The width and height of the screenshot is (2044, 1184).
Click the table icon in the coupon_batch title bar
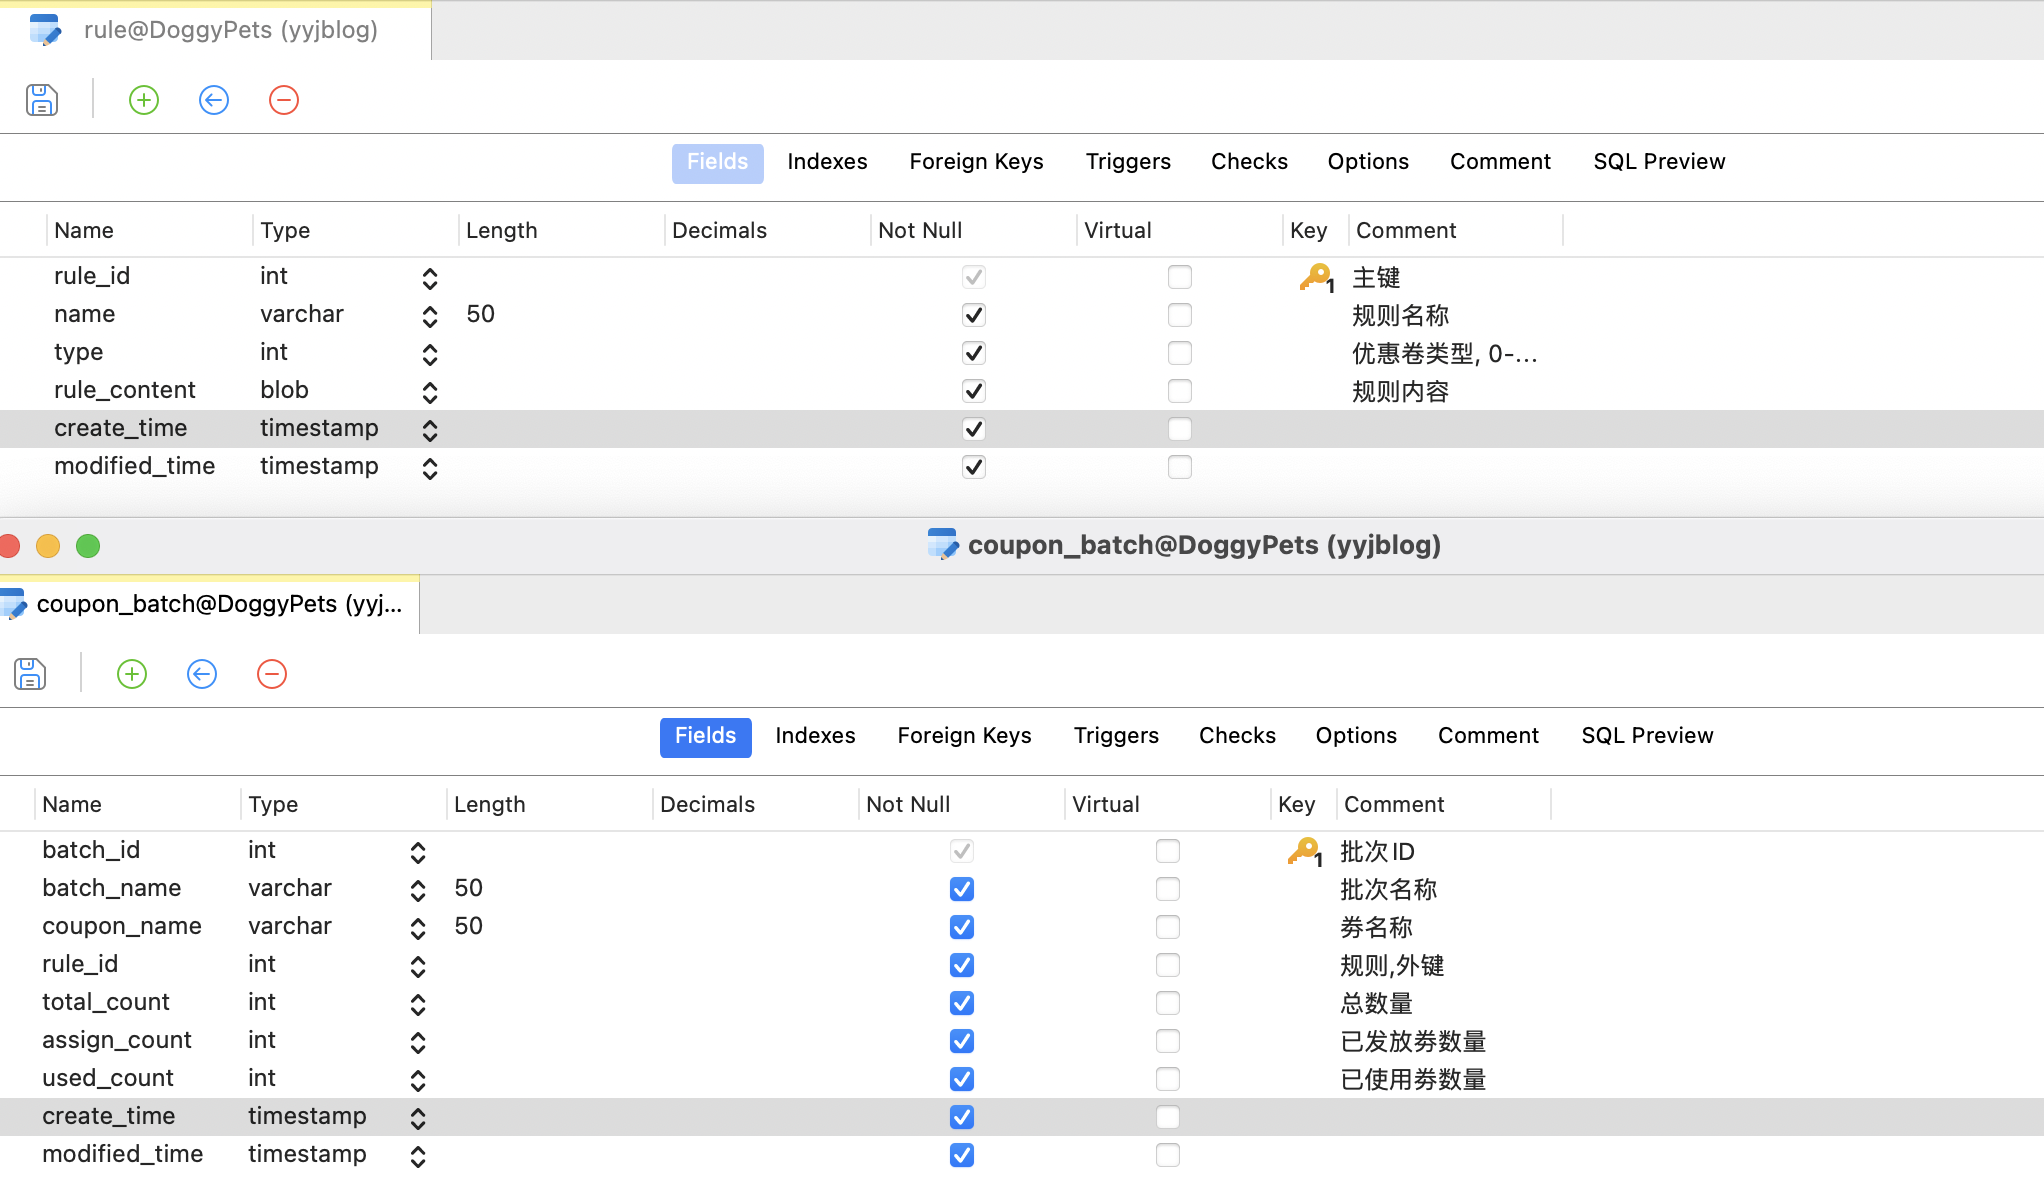943,545
